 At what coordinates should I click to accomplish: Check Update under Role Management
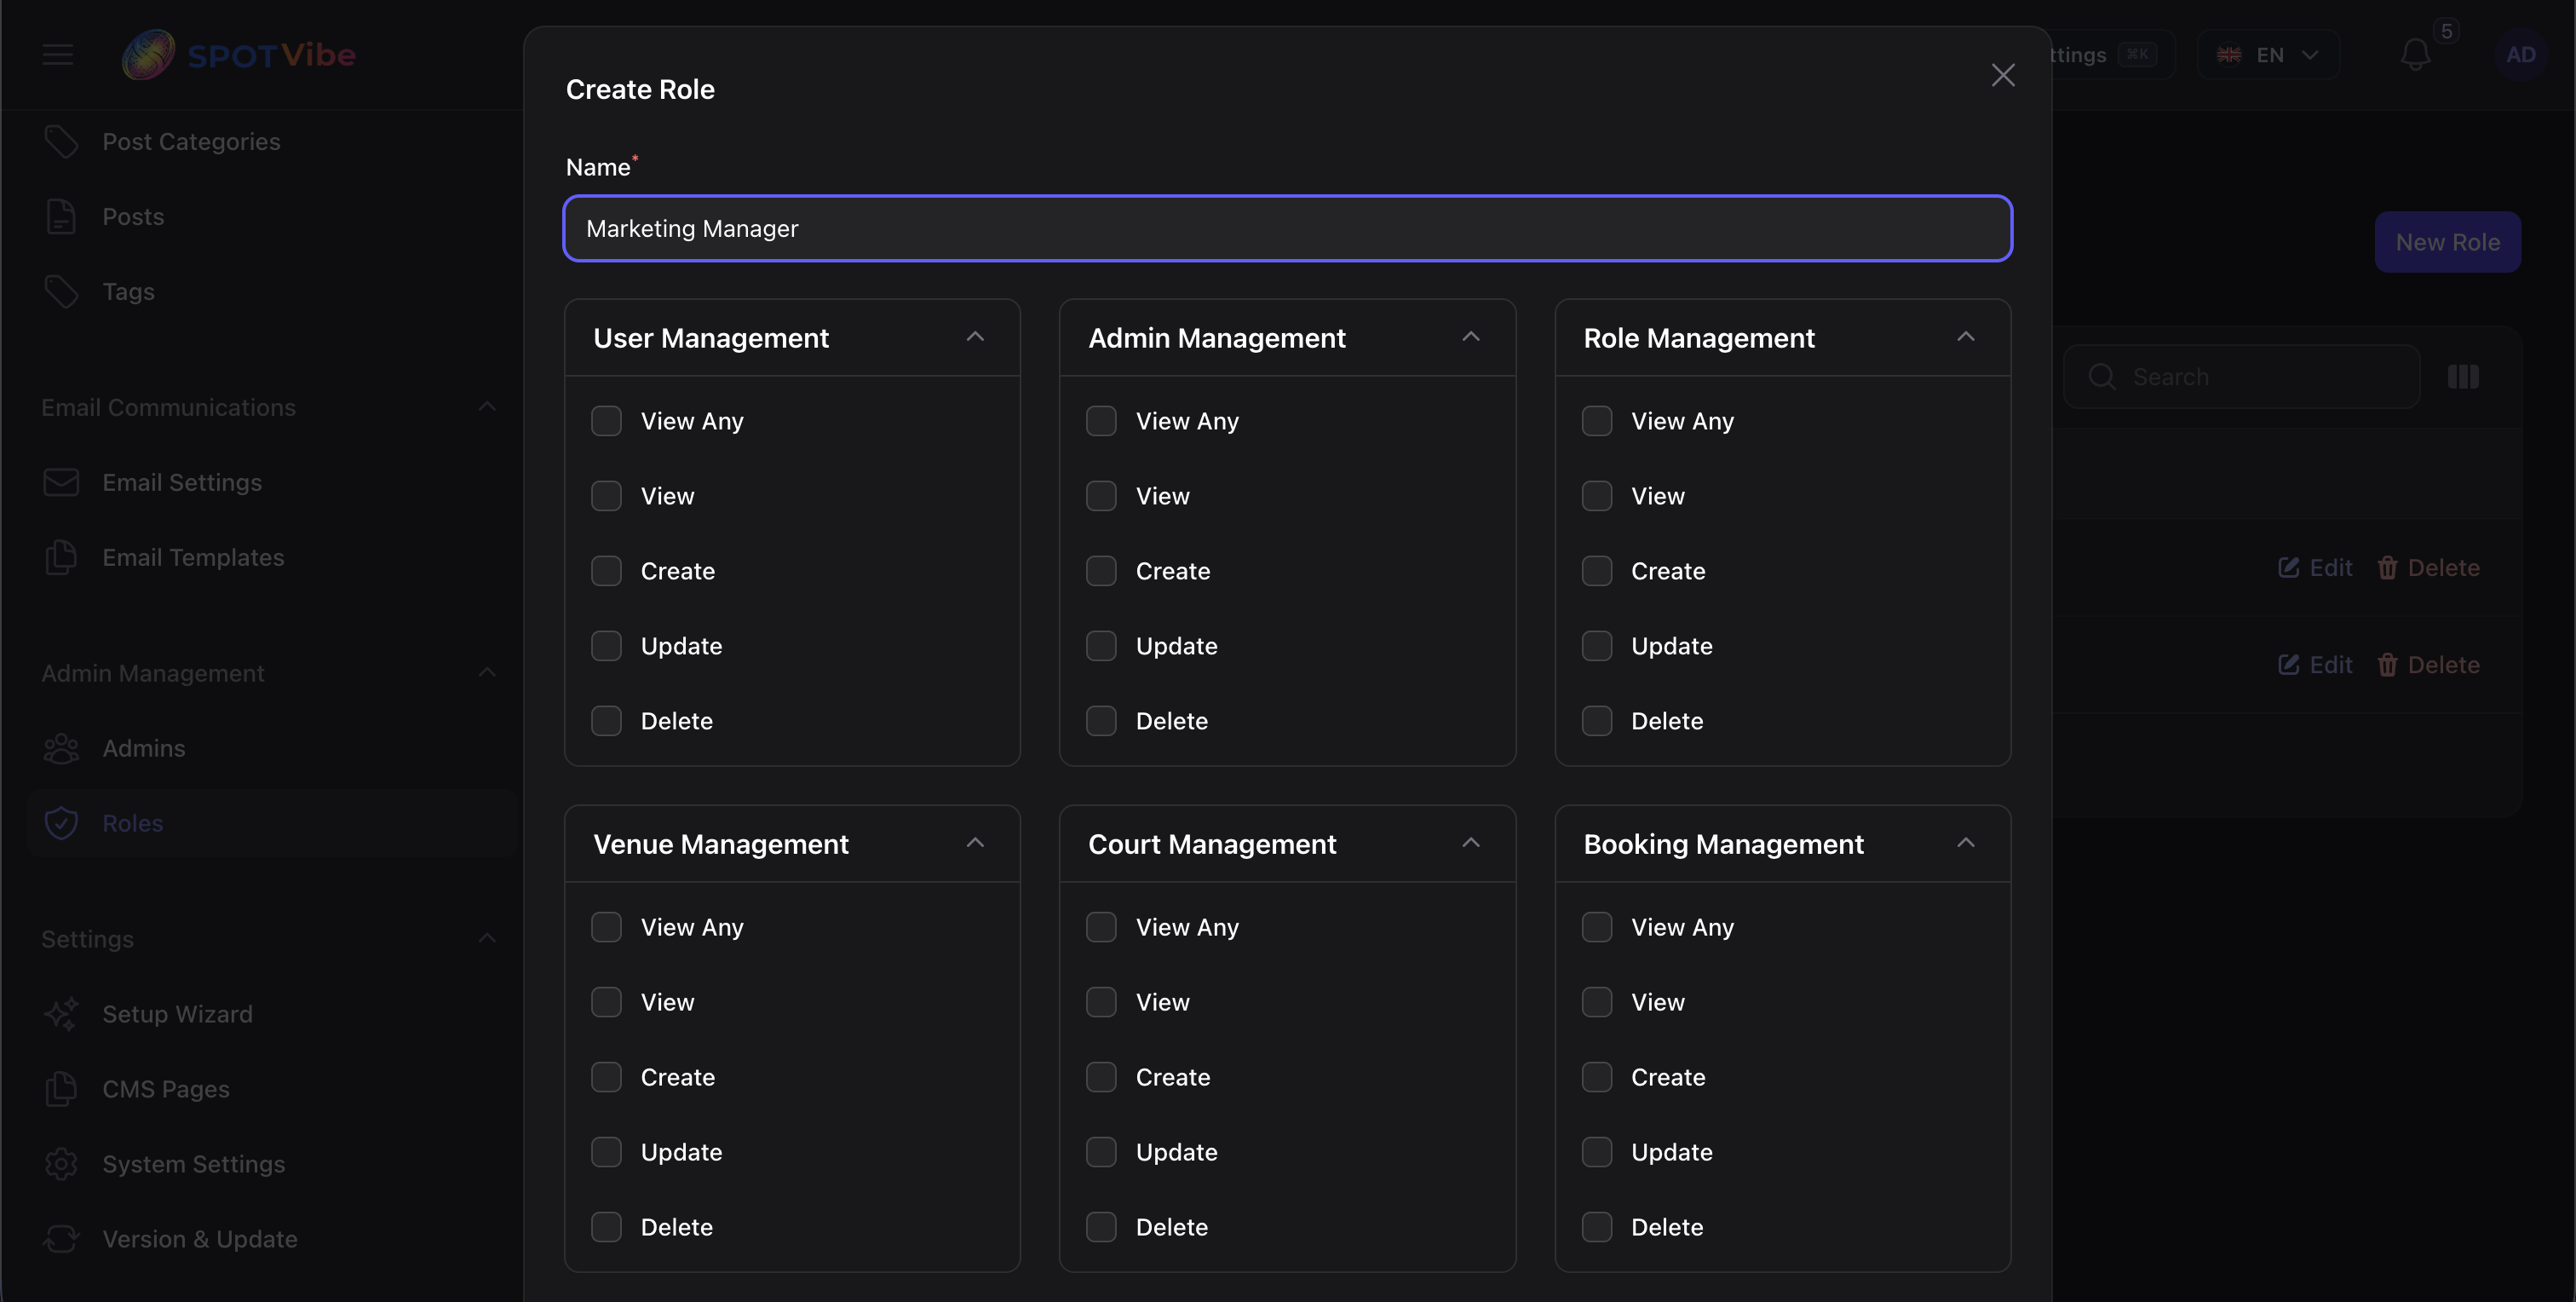click(1597, 646)
